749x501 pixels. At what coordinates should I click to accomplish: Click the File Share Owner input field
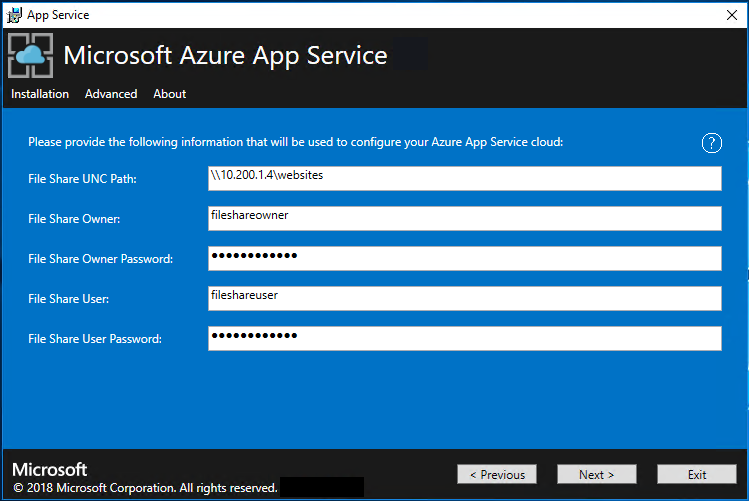pos(465,219)
